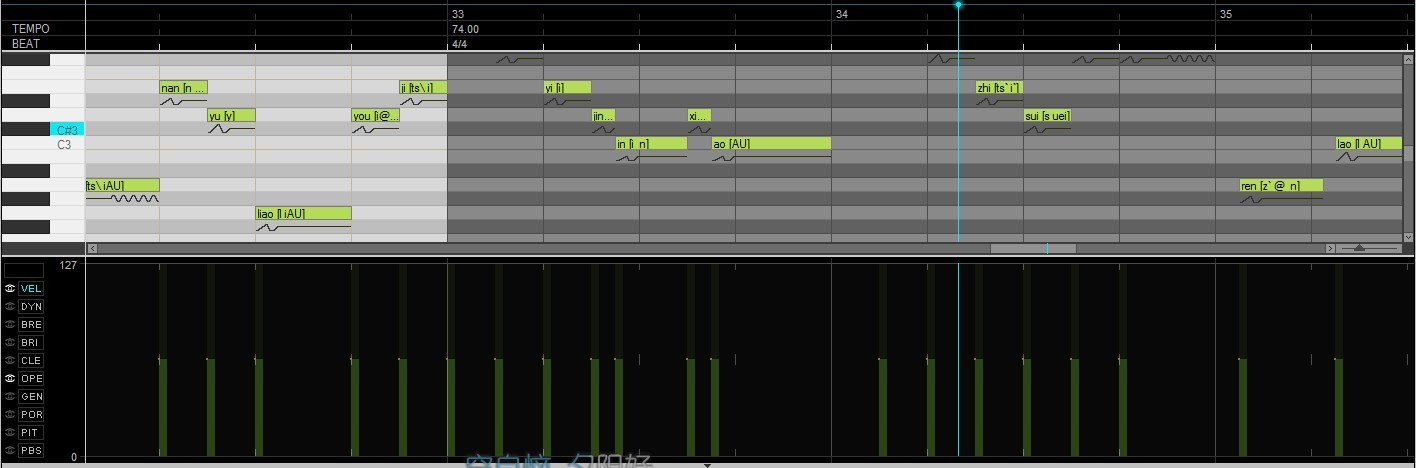Click the vertical scrollbar thumb

(1409, 152)
